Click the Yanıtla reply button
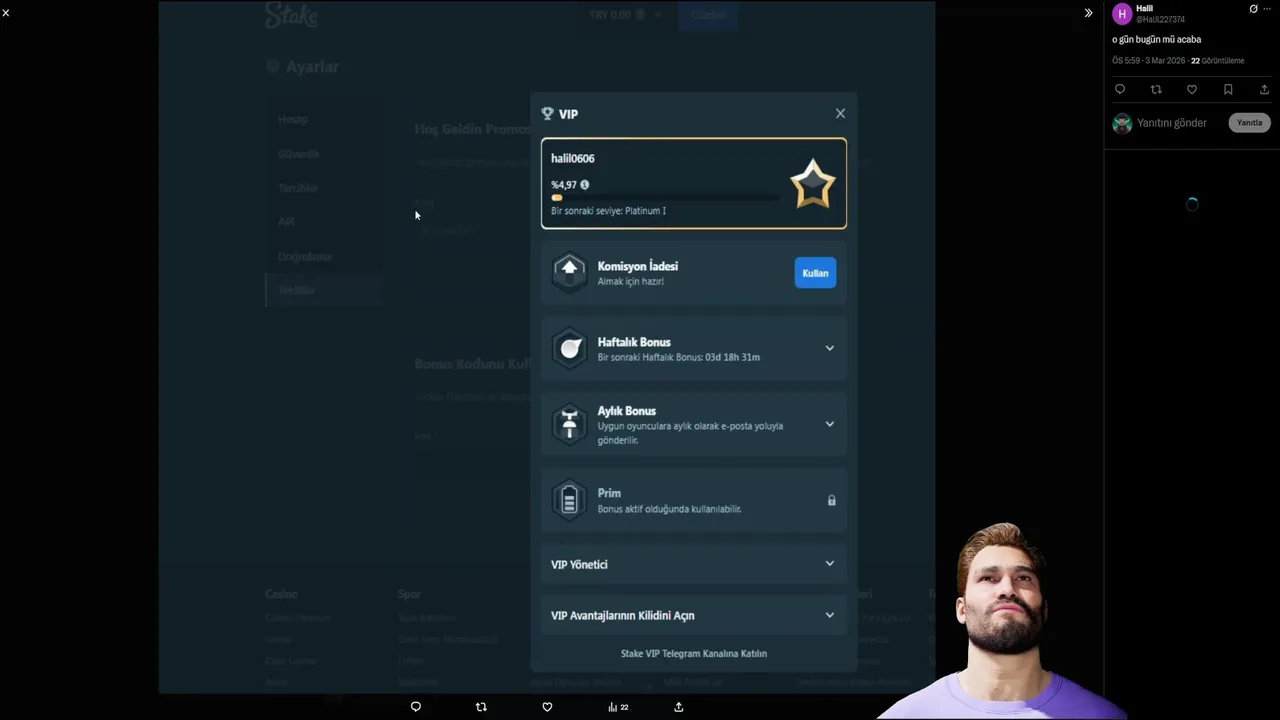This screenshot has width=1280, height=720. click(x=1250, y=123)
